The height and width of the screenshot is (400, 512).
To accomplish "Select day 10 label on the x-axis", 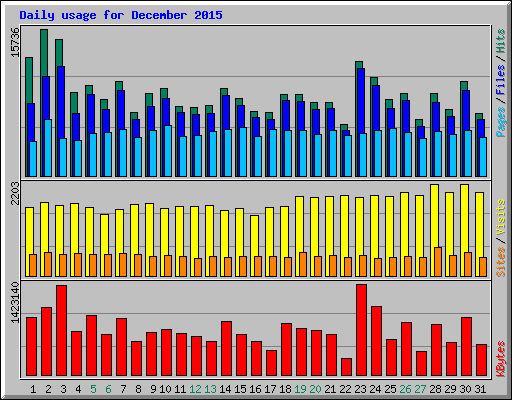I will 165,389.
